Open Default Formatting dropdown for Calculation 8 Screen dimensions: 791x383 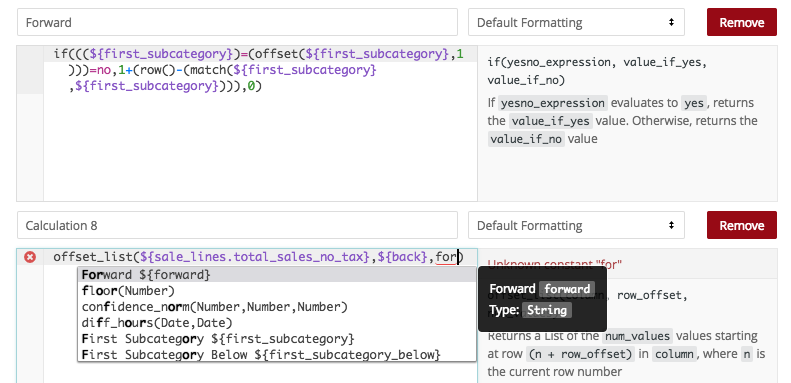point(576,225)
